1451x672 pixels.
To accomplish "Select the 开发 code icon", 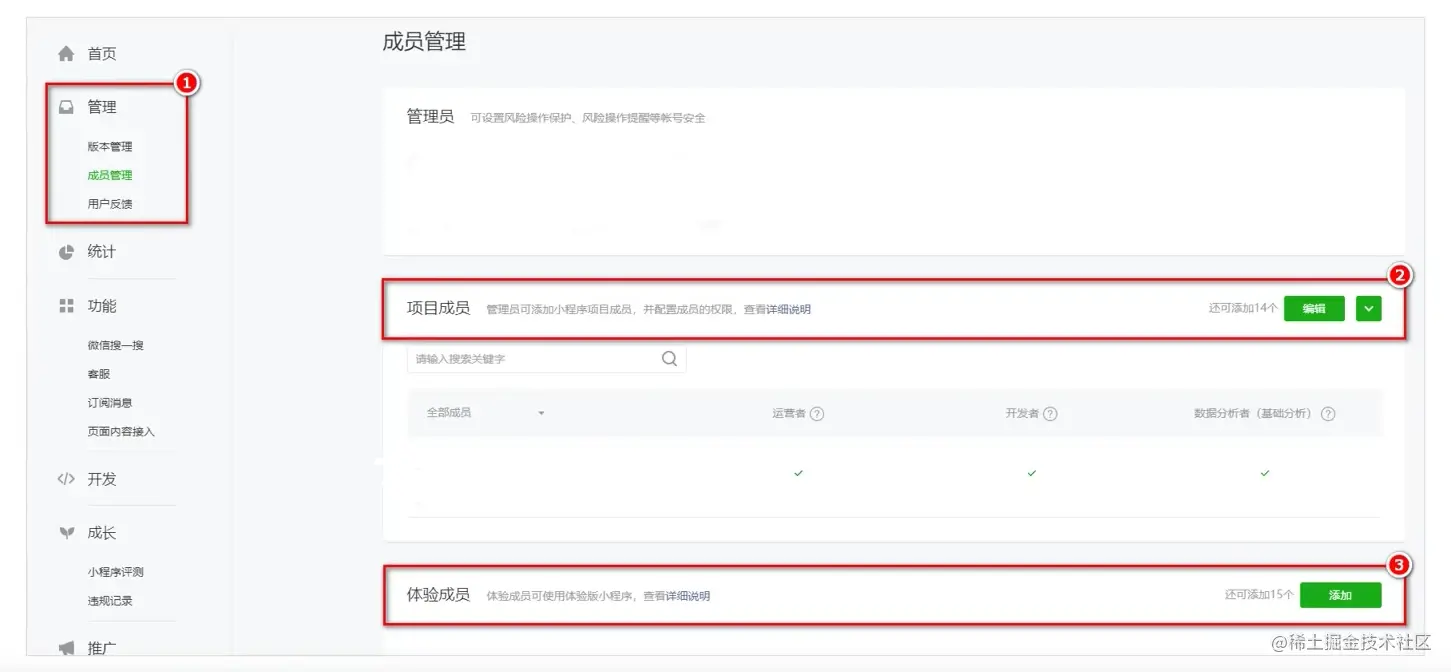I will click(x=65, y=479).
